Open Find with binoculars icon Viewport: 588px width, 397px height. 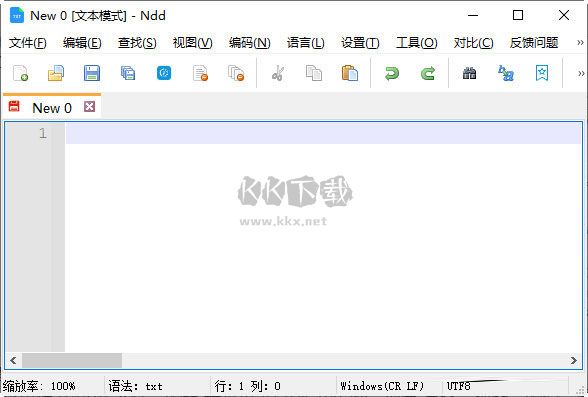(469, 73)
